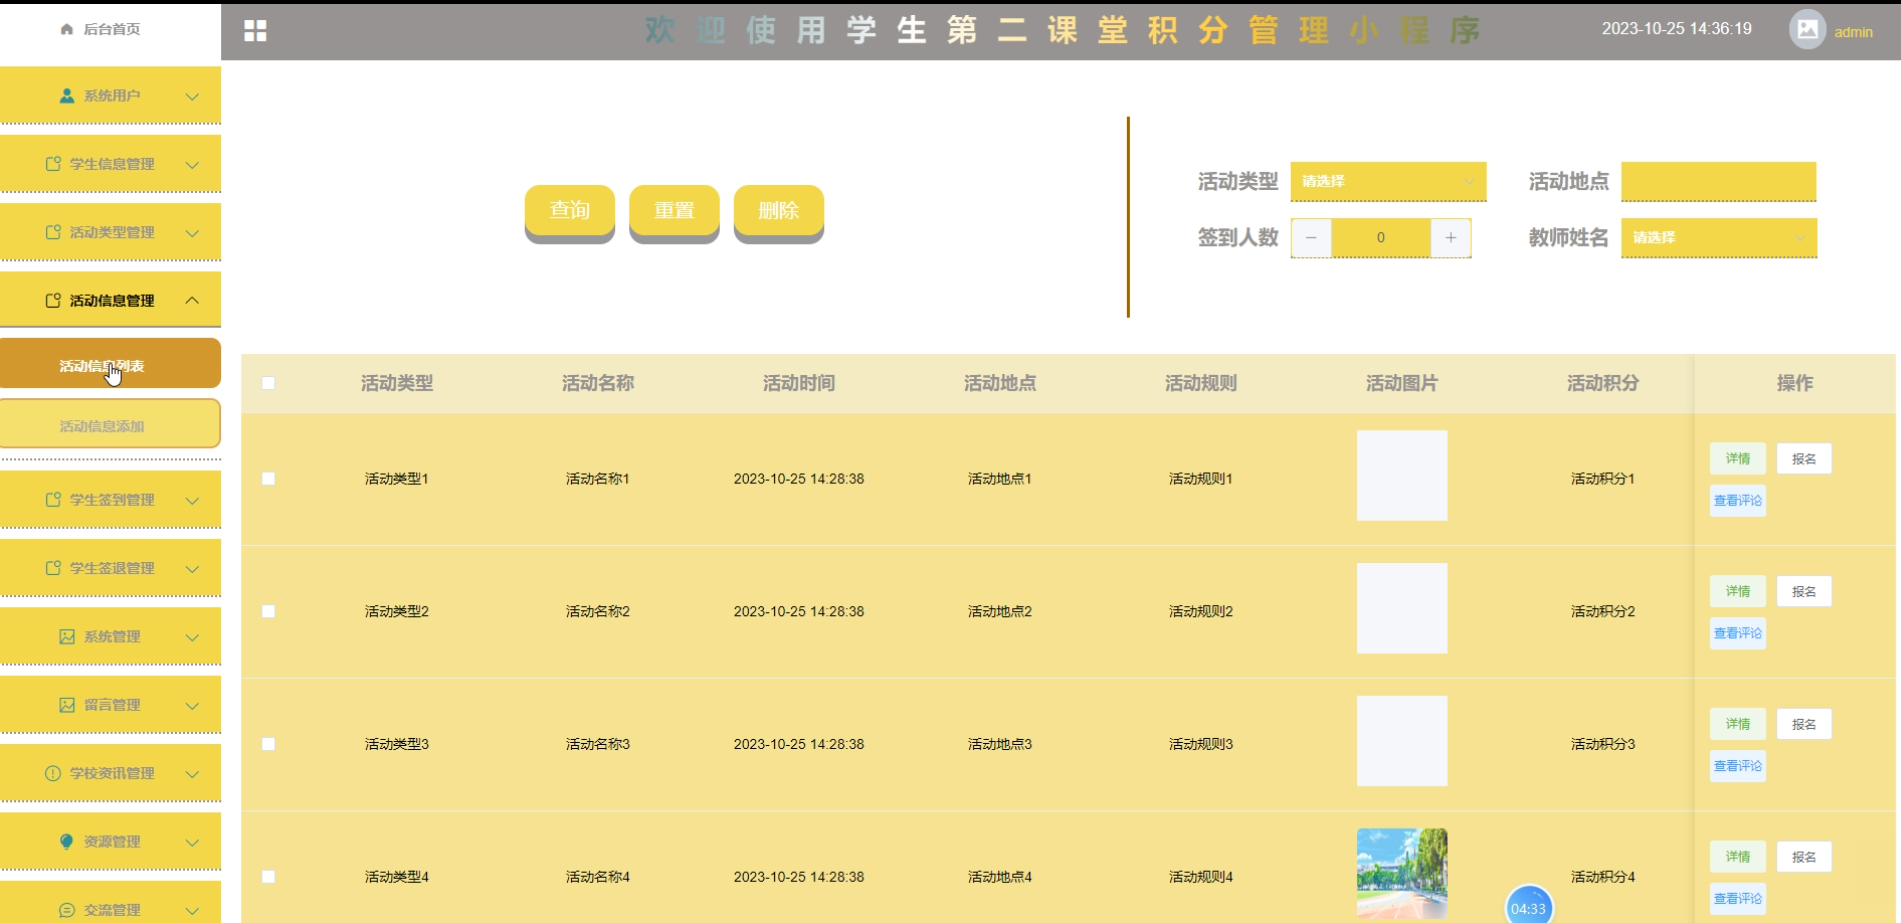Screen dimensions: 1901x923
Task: Open 活动信息添加 submenu item
Action: pyautogui.click(x=110, y=424)
